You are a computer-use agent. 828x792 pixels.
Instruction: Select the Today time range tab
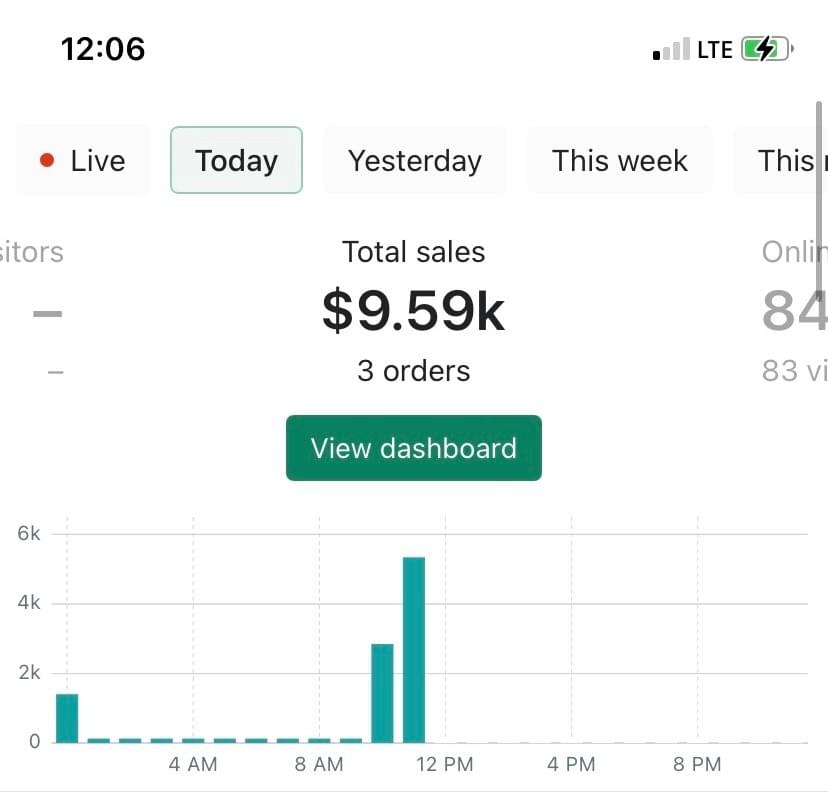[x=236, y=160]
